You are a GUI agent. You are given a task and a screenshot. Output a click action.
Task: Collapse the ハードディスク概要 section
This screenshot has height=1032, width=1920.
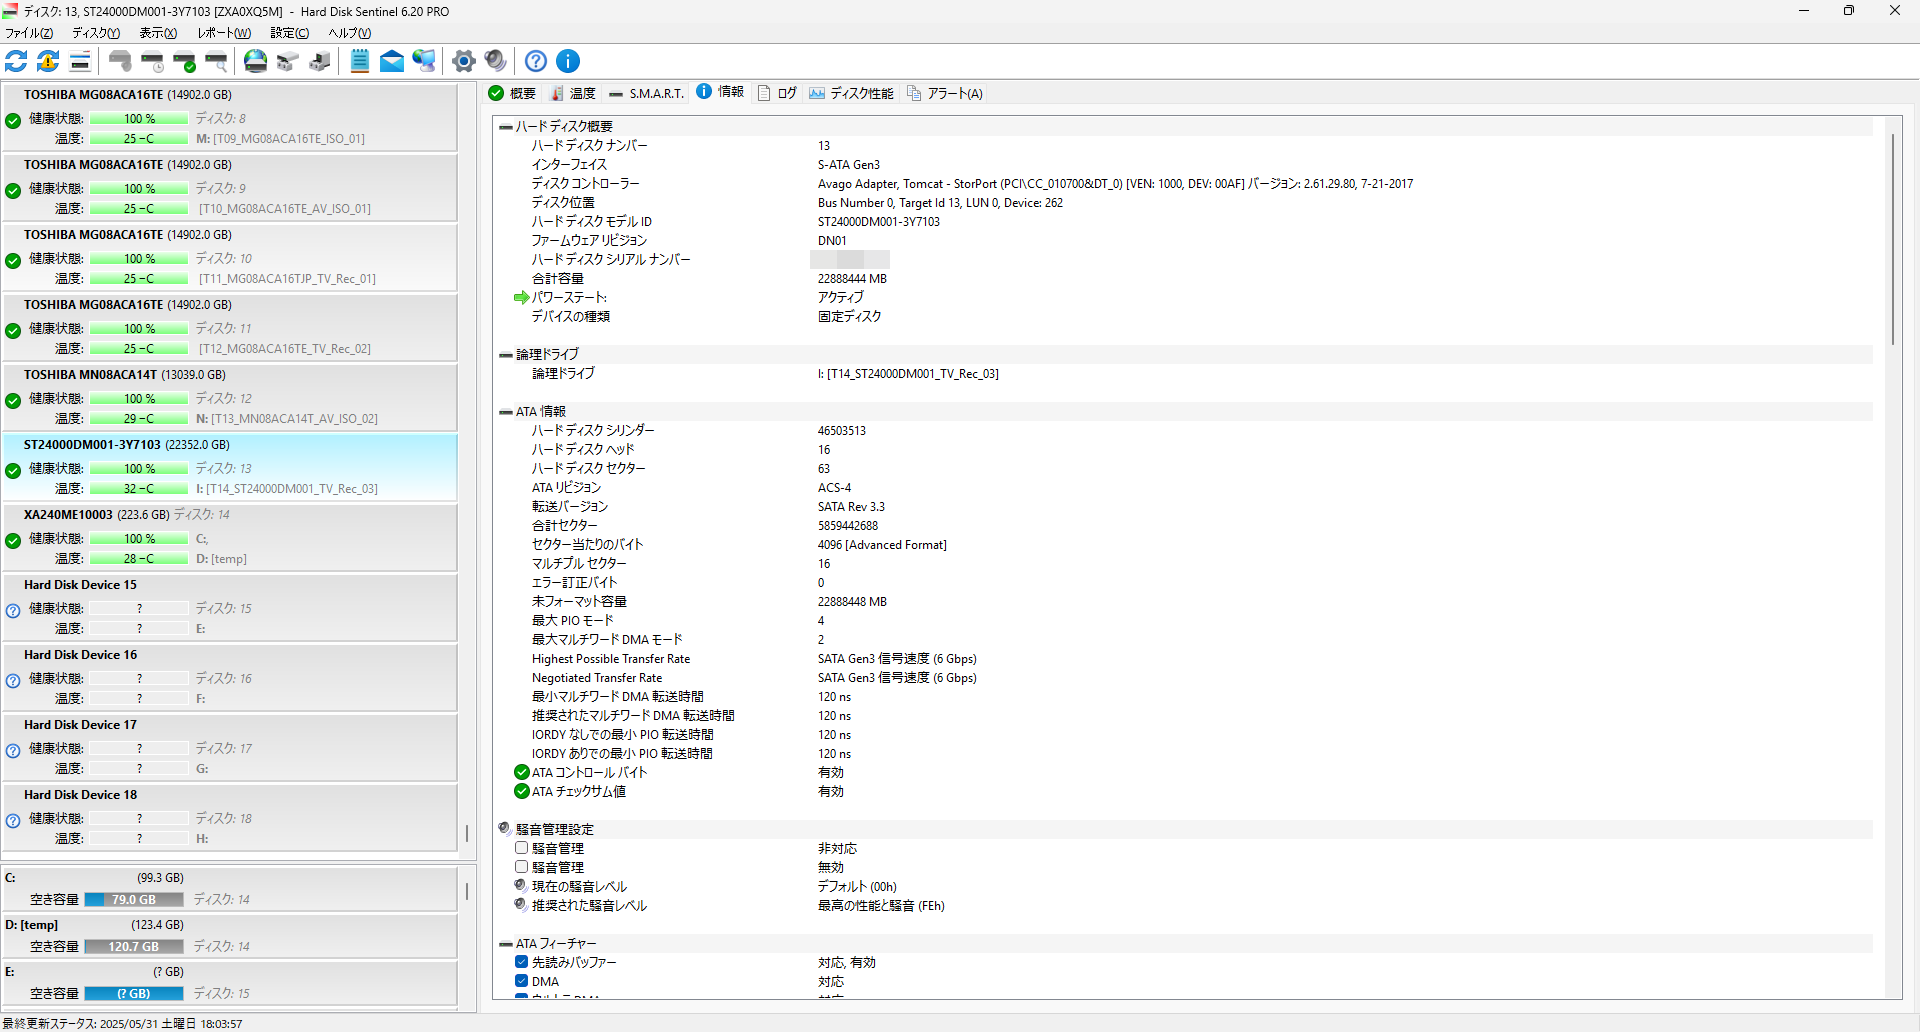506,127
